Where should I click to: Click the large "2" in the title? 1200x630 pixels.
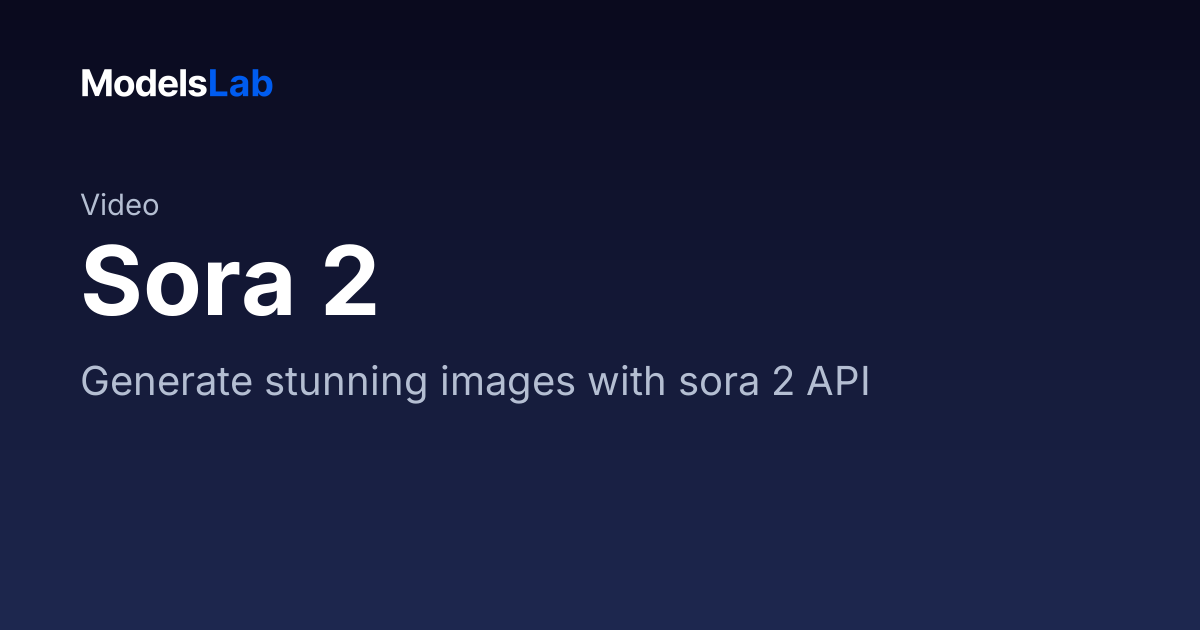(350, 282)
